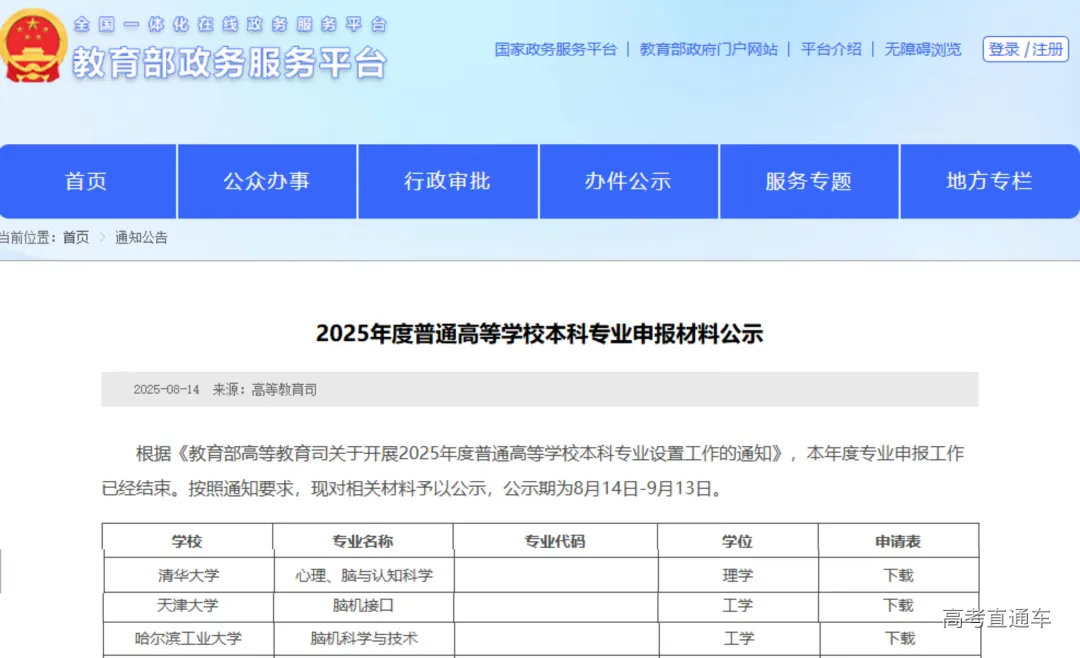The image size is (1080, 658).
Task: Open the 公众办事 navigation menu
Action: click(x=266, y=181)
